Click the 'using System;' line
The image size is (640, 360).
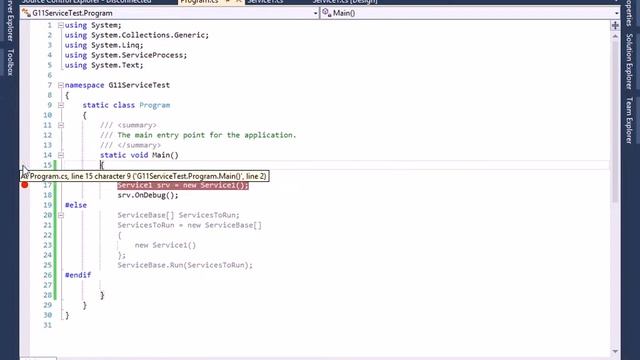click(93, 25)
